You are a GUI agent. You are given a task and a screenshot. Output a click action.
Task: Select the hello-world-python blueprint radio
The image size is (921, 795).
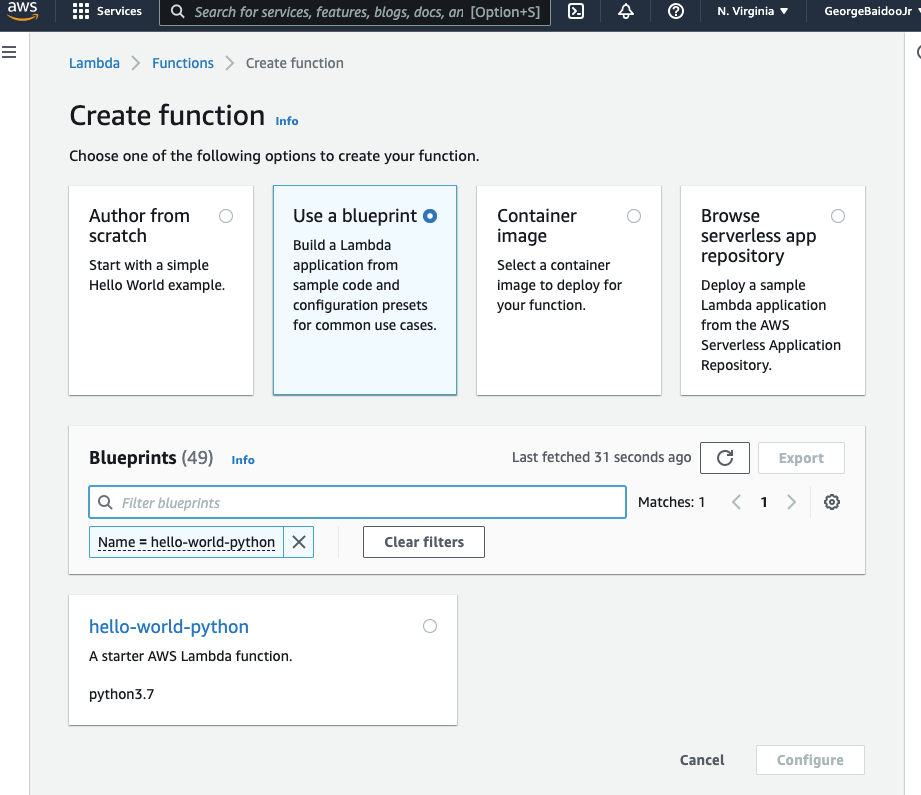coord(430,625)
